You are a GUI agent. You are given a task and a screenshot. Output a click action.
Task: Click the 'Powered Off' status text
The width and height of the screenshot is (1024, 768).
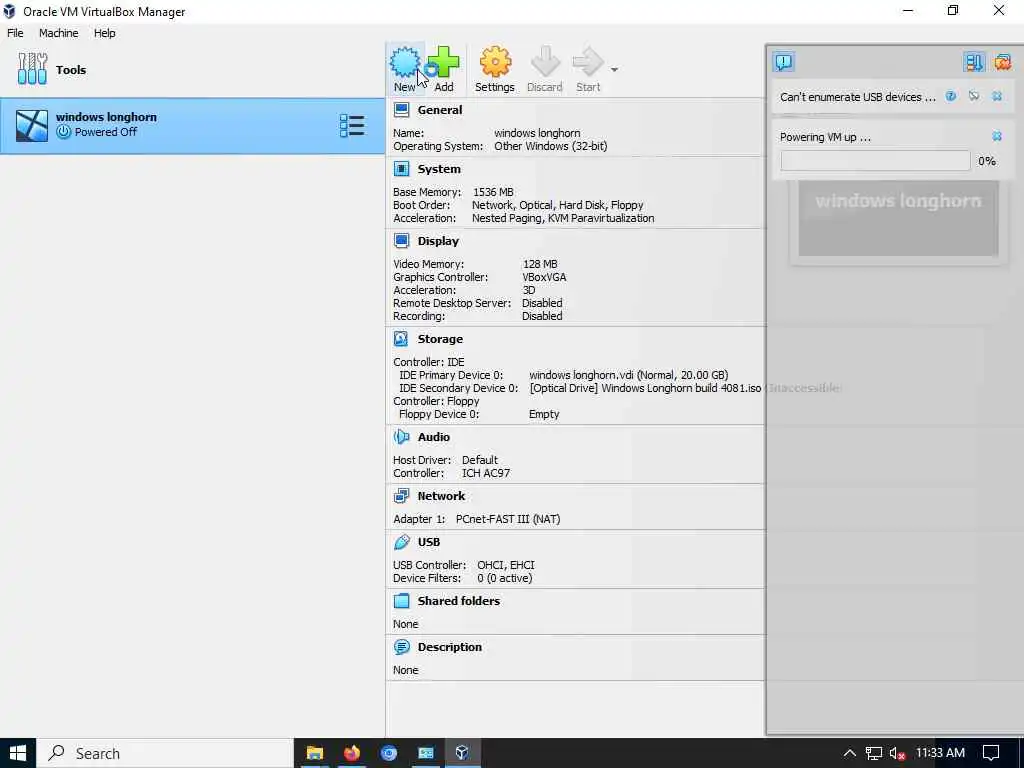[x=106, y=132]
